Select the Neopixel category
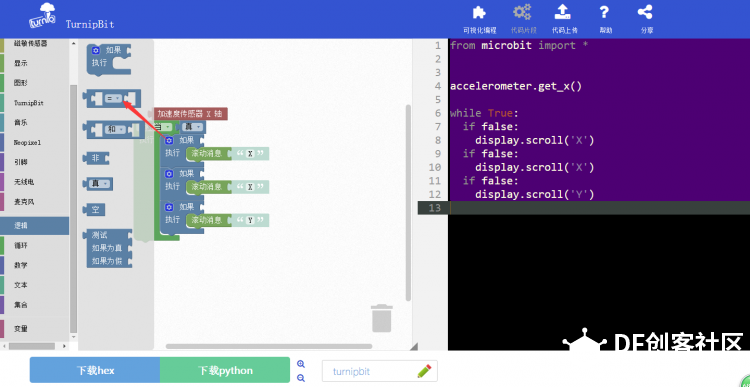The height and width of the screenshot is (387, 750). 34,143
